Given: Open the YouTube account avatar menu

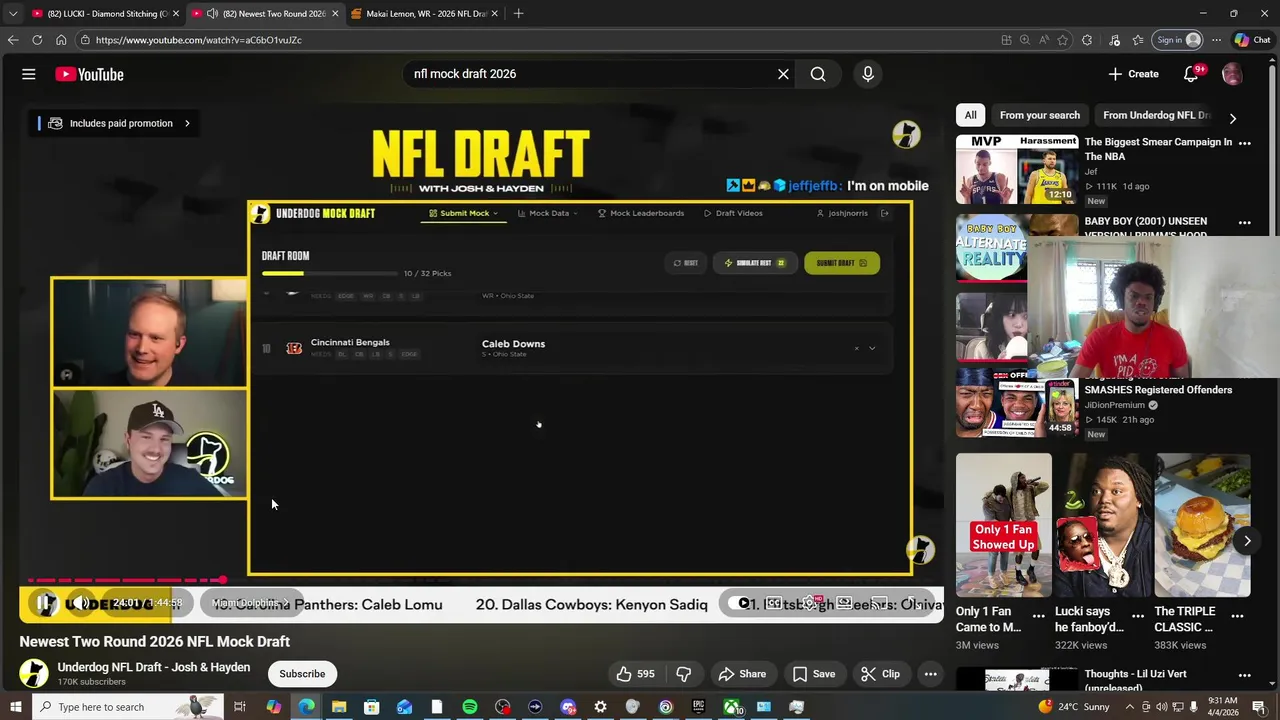Looking at the screenshot, I should click(1232, 74).
